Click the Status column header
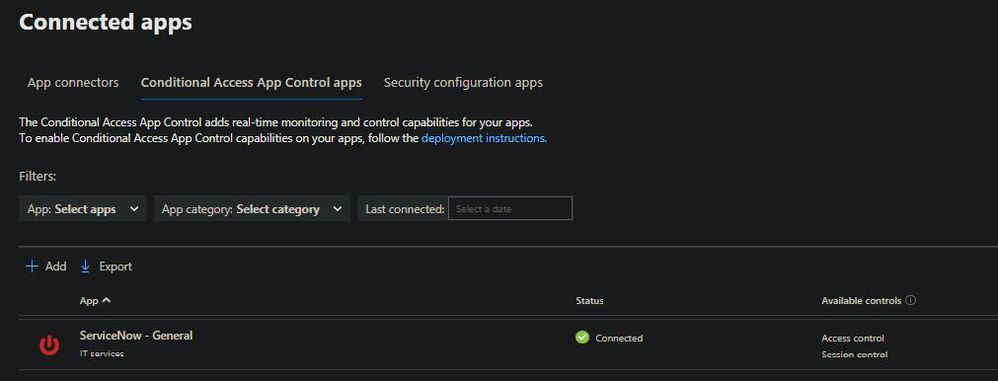The height and width of the screenshot is (381, 998). point(589,300)
